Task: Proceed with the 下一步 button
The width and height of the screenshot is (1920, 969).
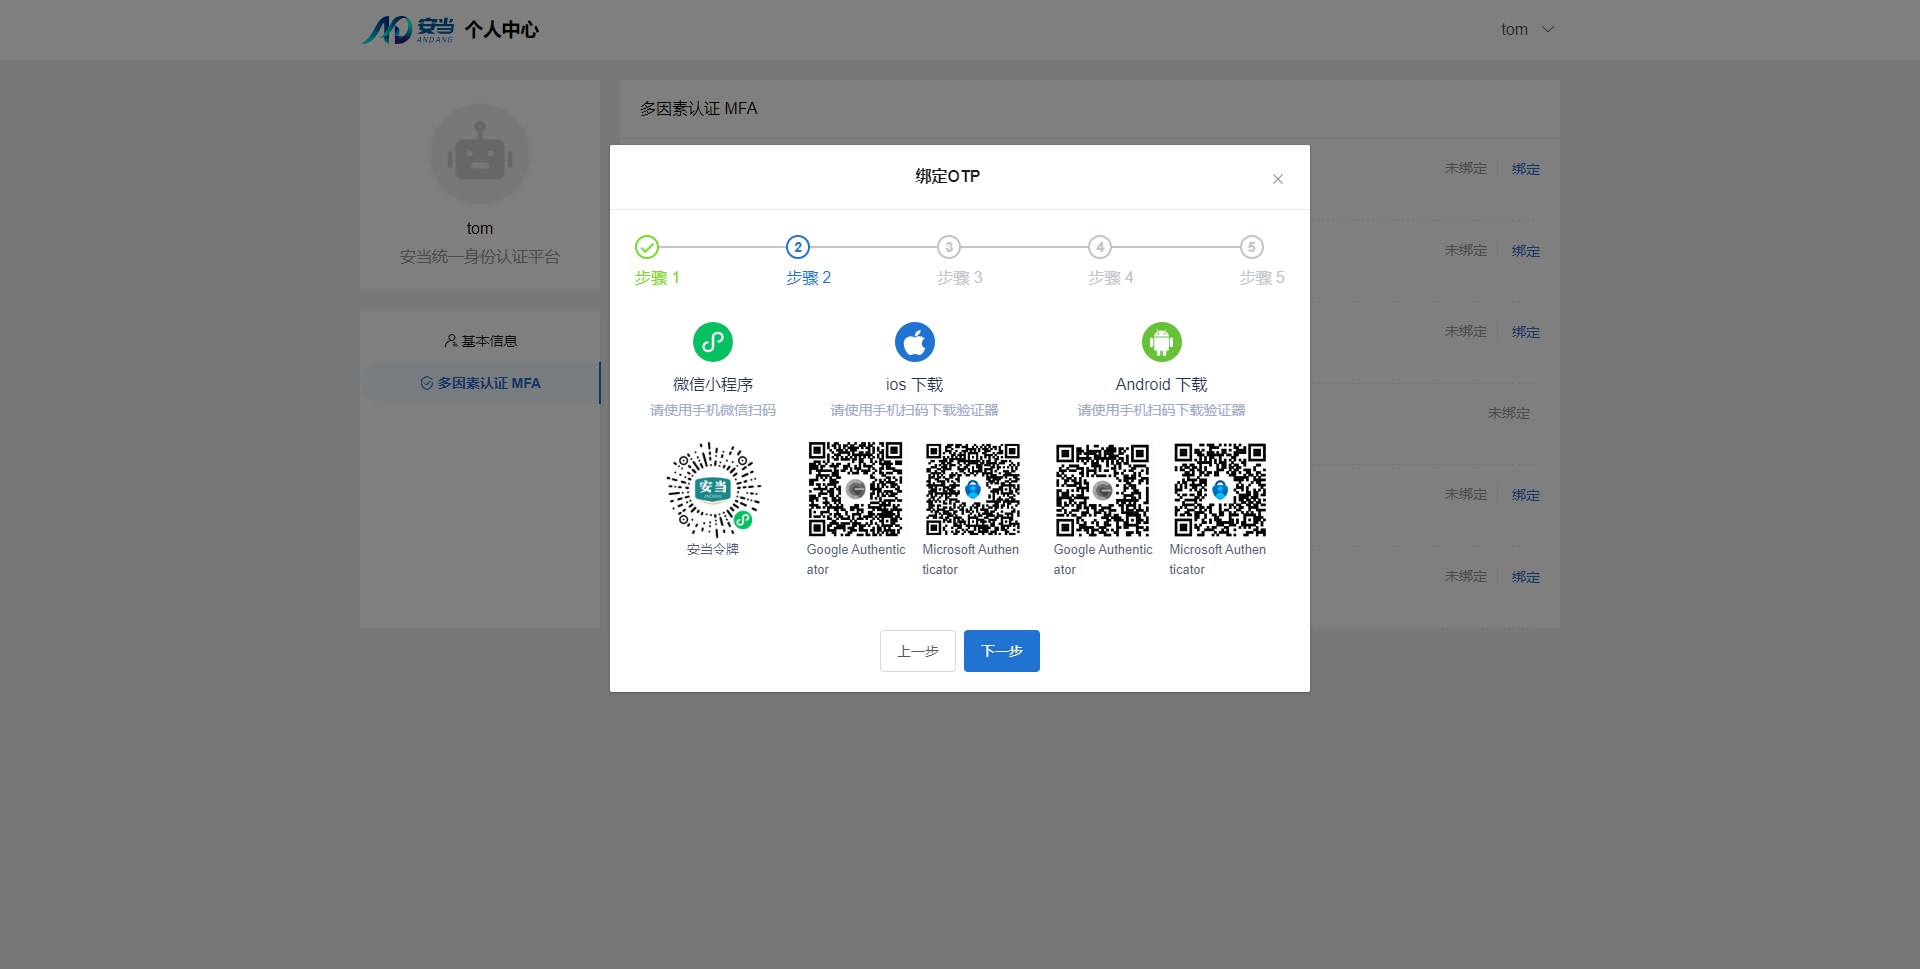Action: 1002,651
